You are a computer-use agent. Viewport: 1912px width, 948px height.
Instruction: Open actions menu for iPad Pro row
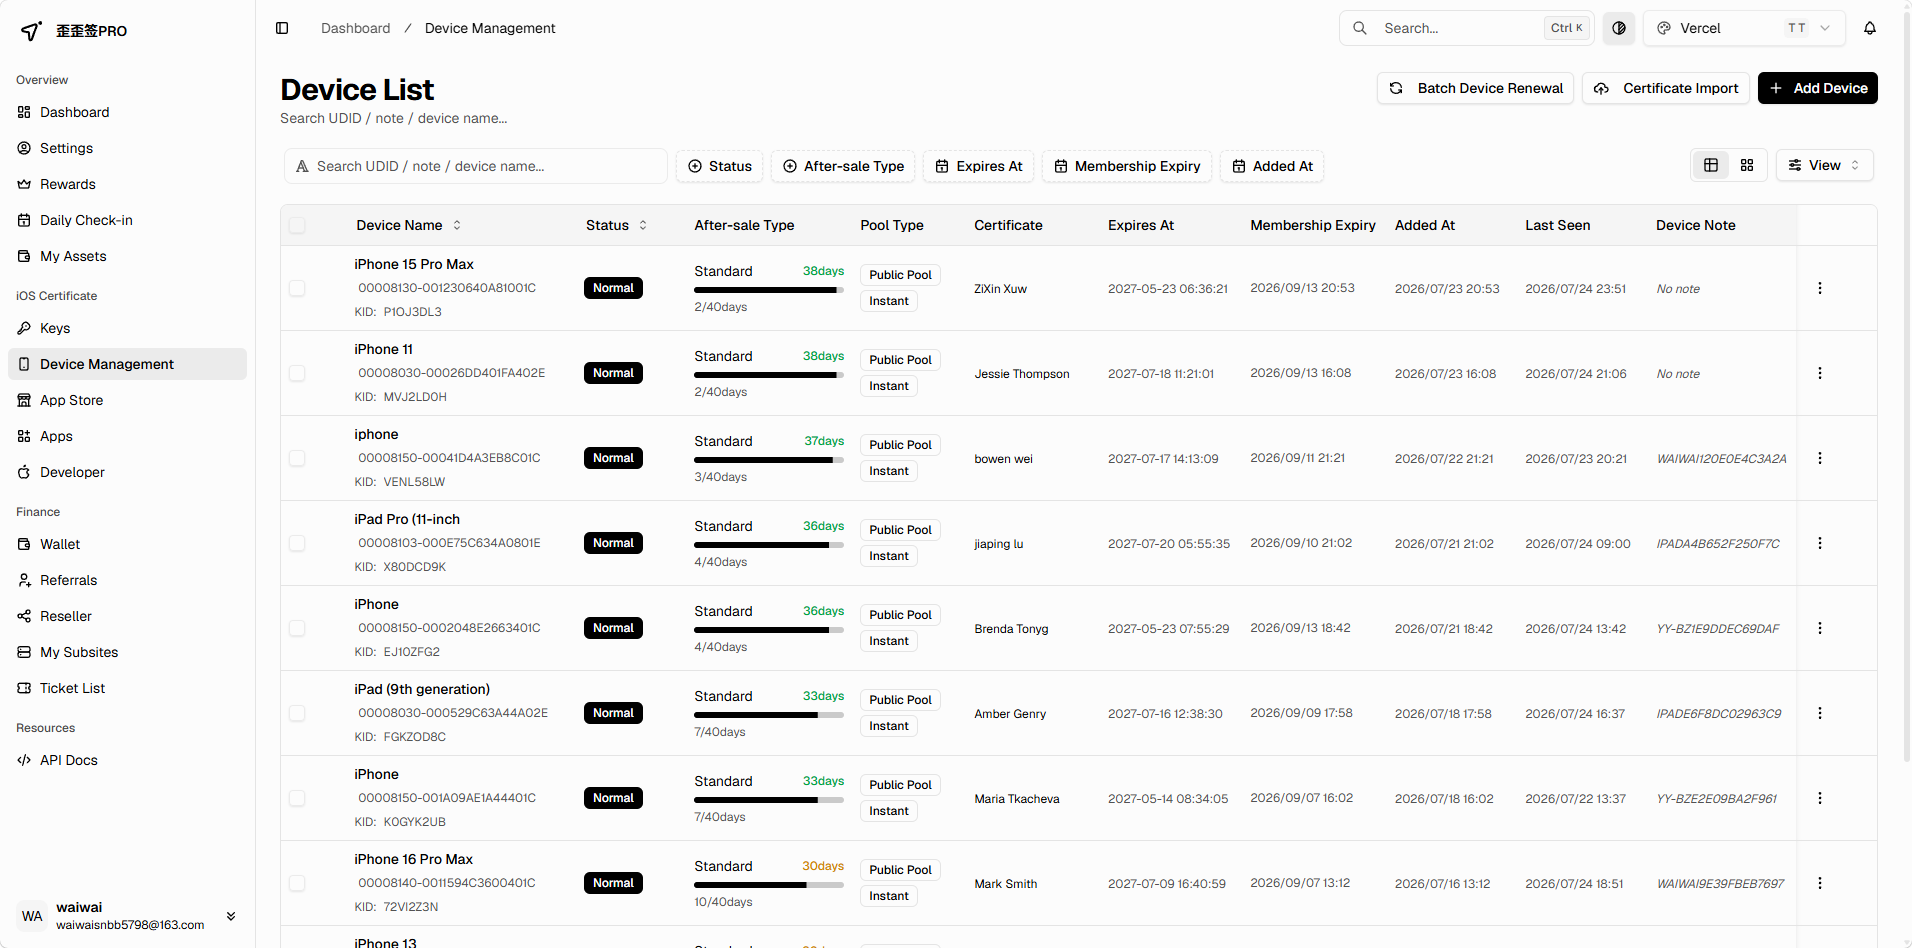tap(1820, 543)
